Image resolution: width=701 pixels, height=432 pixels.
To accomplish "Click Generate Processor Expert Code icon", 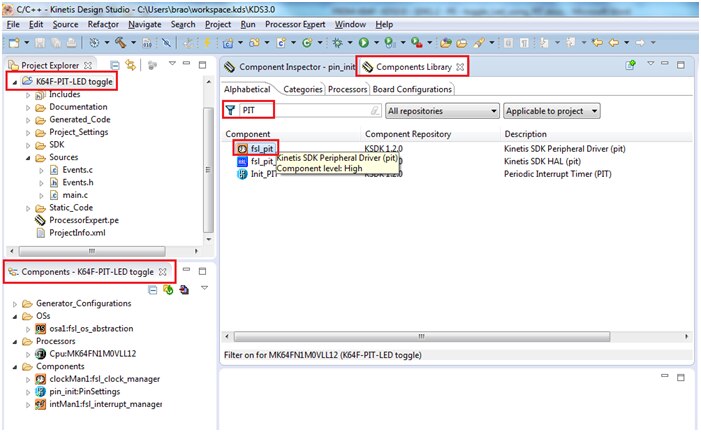I will point(168,290).
